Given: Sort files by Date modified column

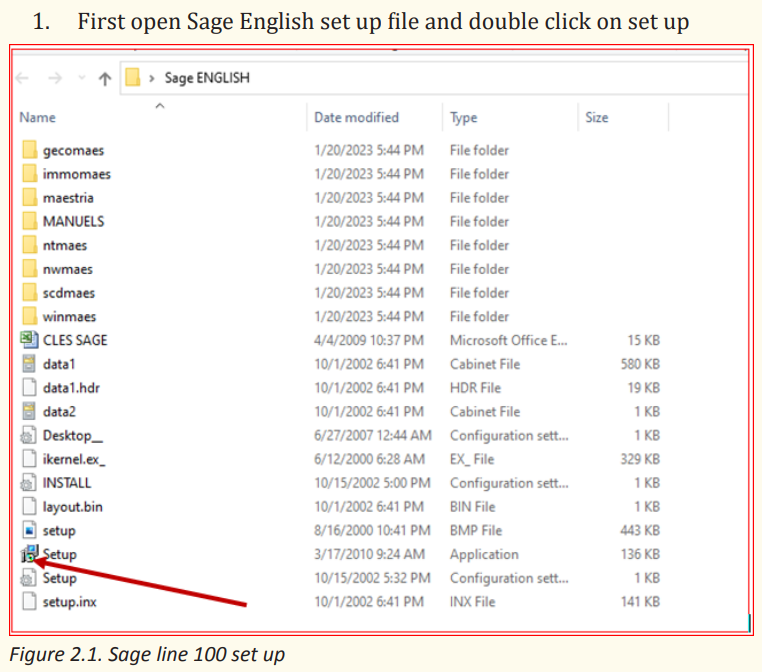Looking at the screenshot, I should (x=356, y=118).
